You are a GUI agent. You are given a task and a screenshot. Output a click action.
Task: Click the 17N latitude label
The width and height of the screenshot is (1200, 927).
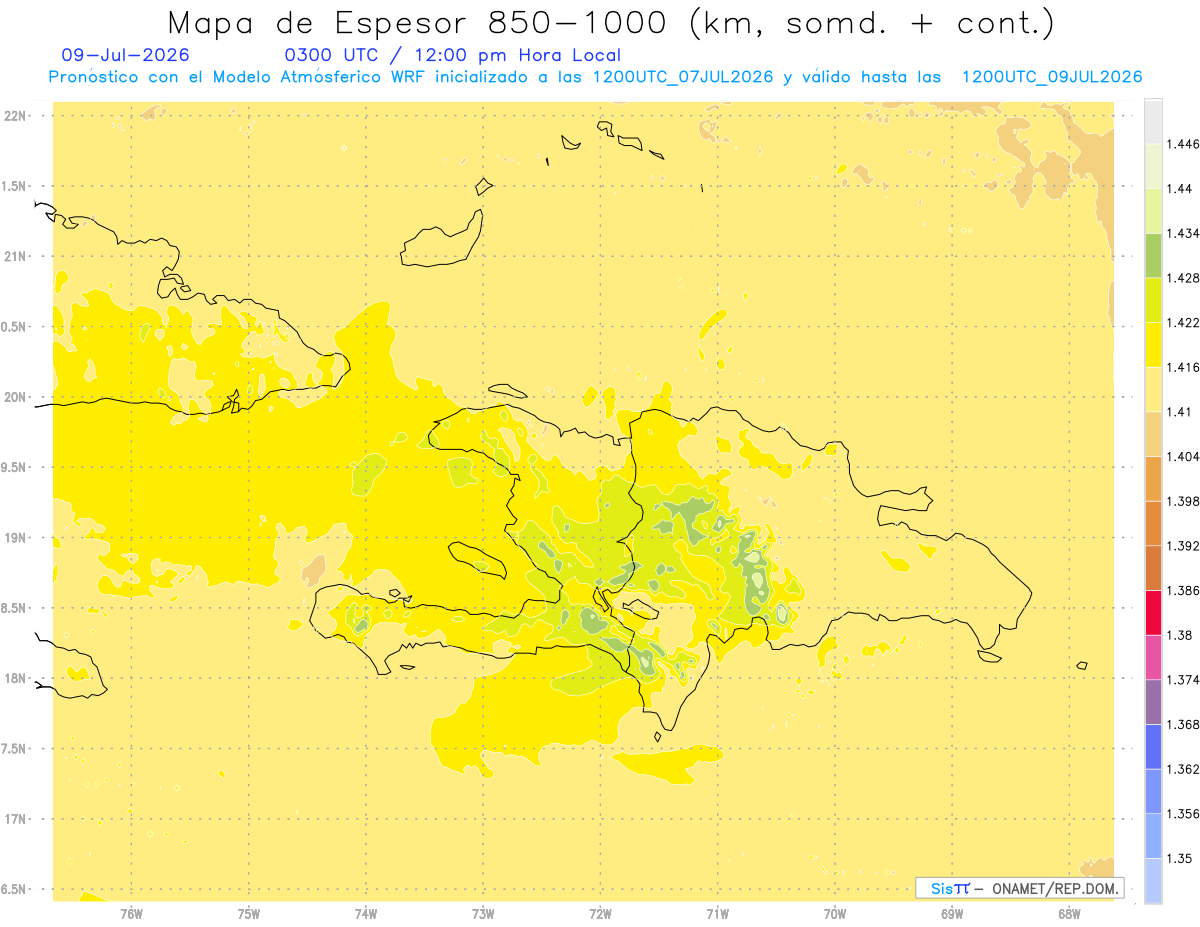pyautogui.click(x=17, y=819)
